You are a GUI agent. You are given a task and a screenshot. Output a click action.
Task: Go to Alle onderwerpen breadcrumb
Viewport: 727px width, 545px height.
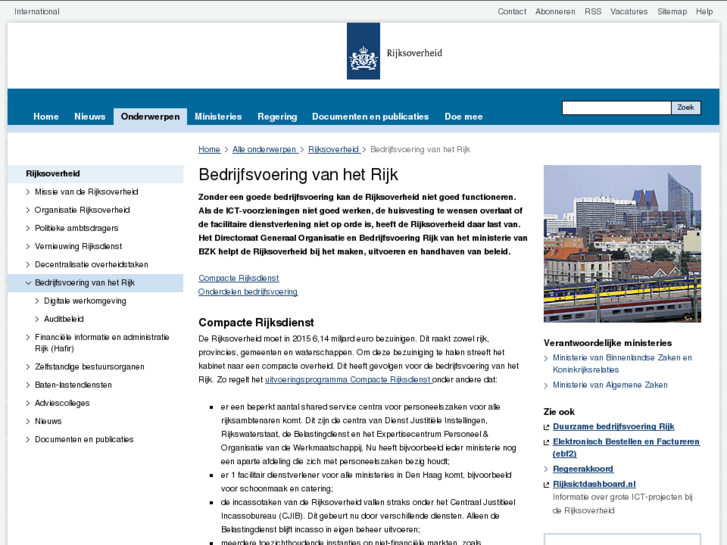(264, 149)
